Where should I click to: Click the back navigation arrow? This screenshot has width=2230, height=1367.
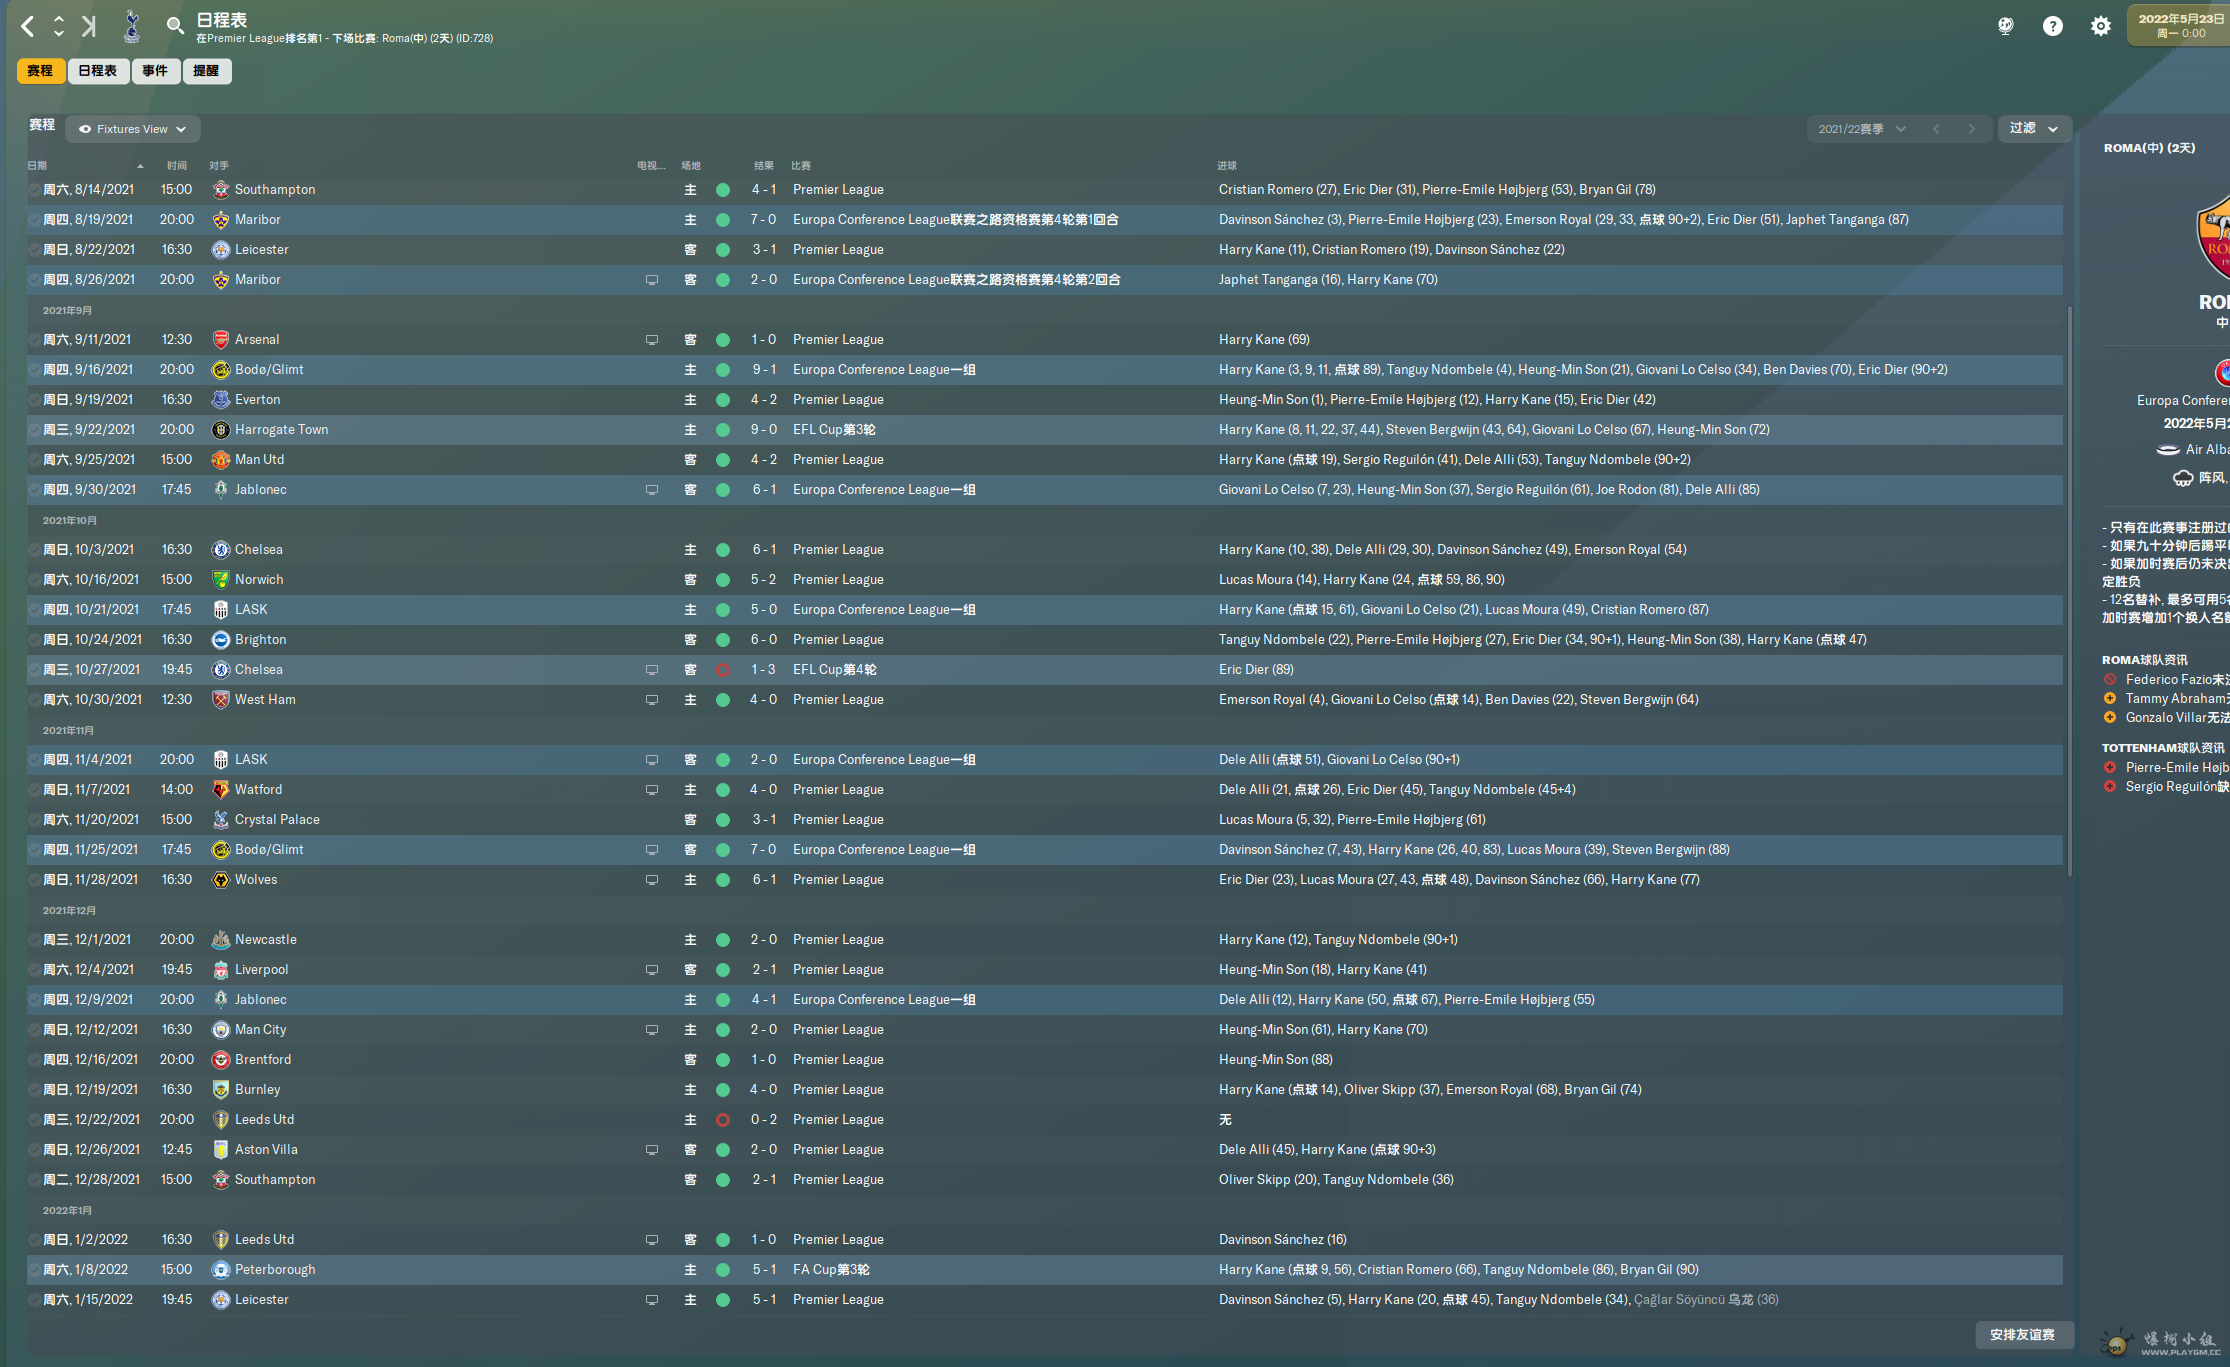coord(28,26)
